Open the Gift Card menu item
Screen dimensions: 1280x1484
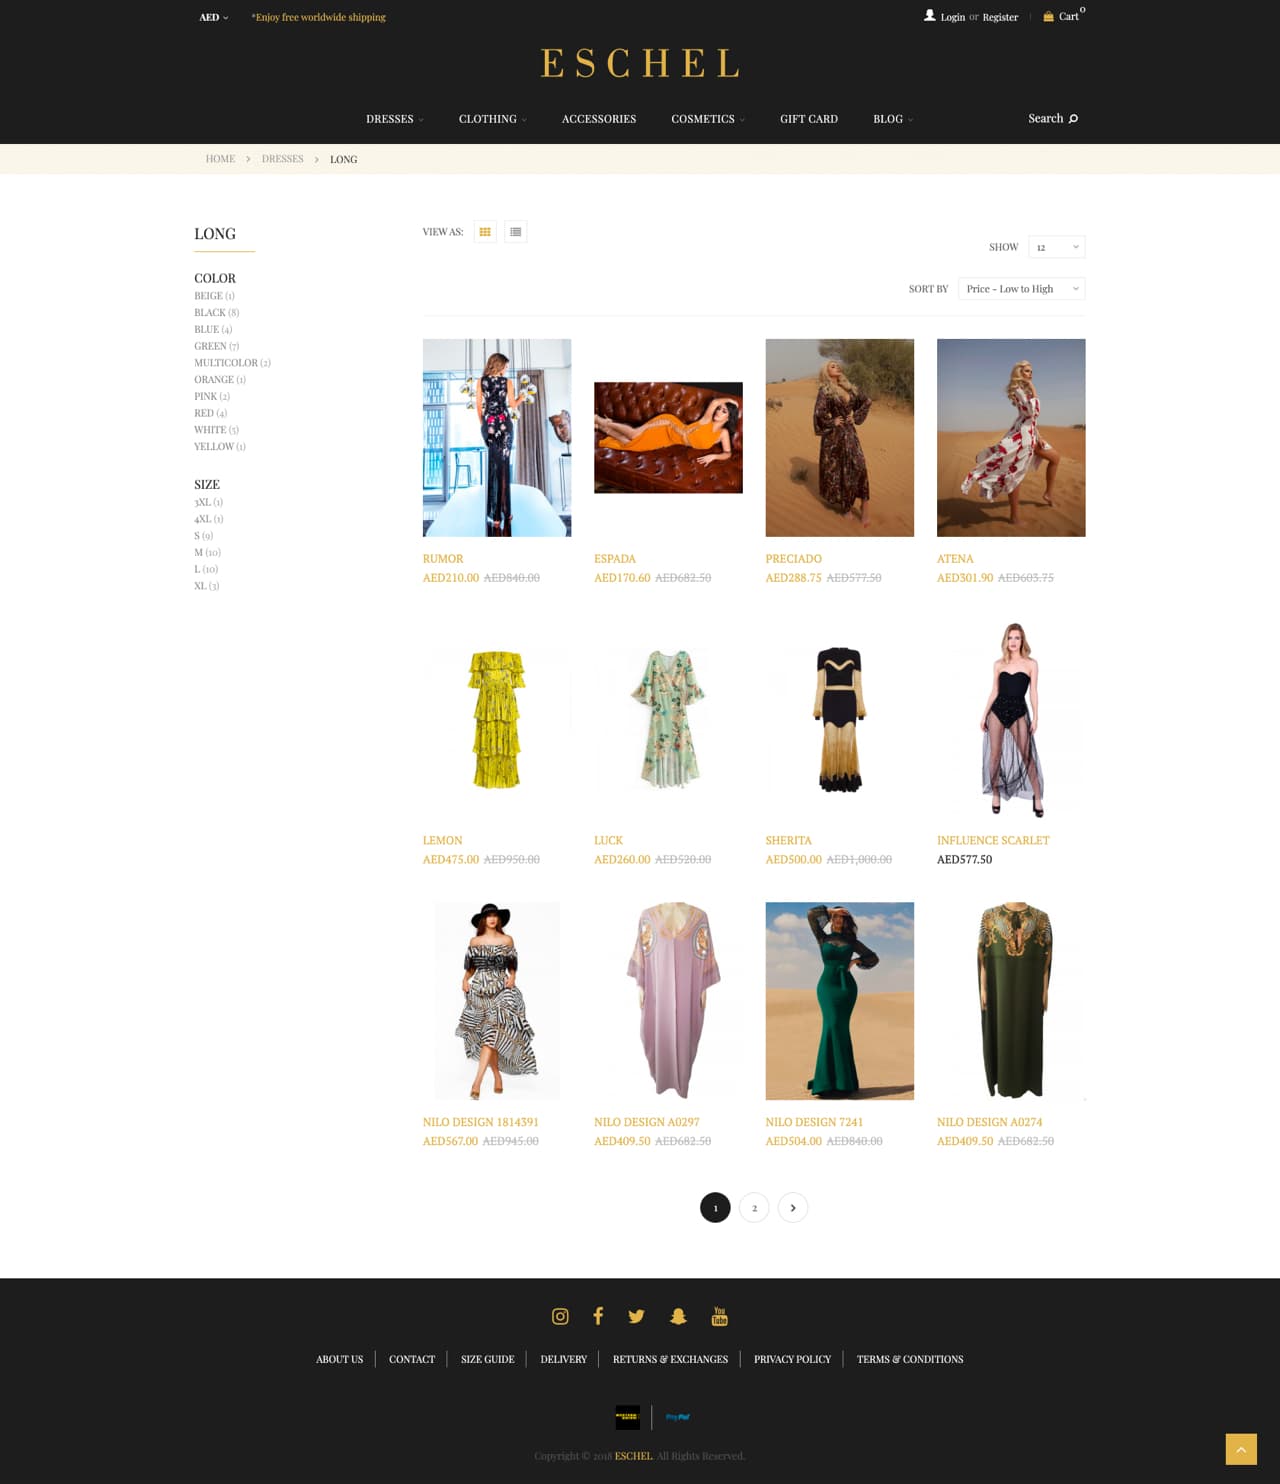pos(809,119)
